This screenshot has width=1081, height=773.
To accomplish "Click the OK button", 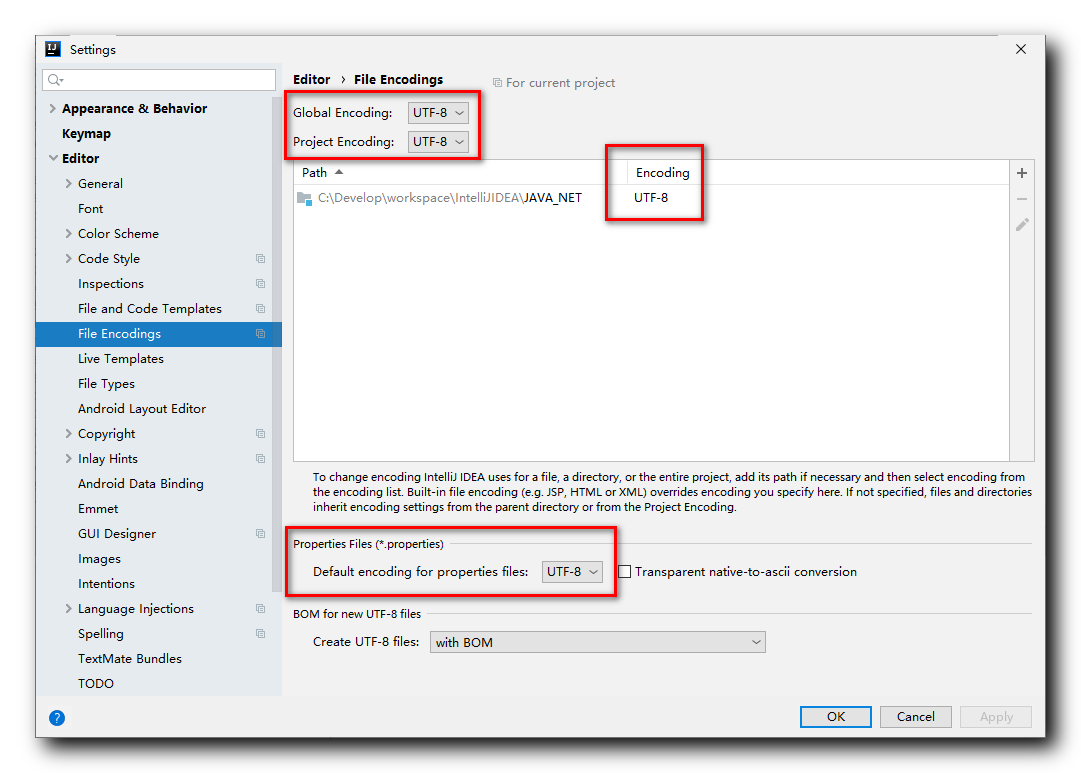I will [x=836, y=716].
